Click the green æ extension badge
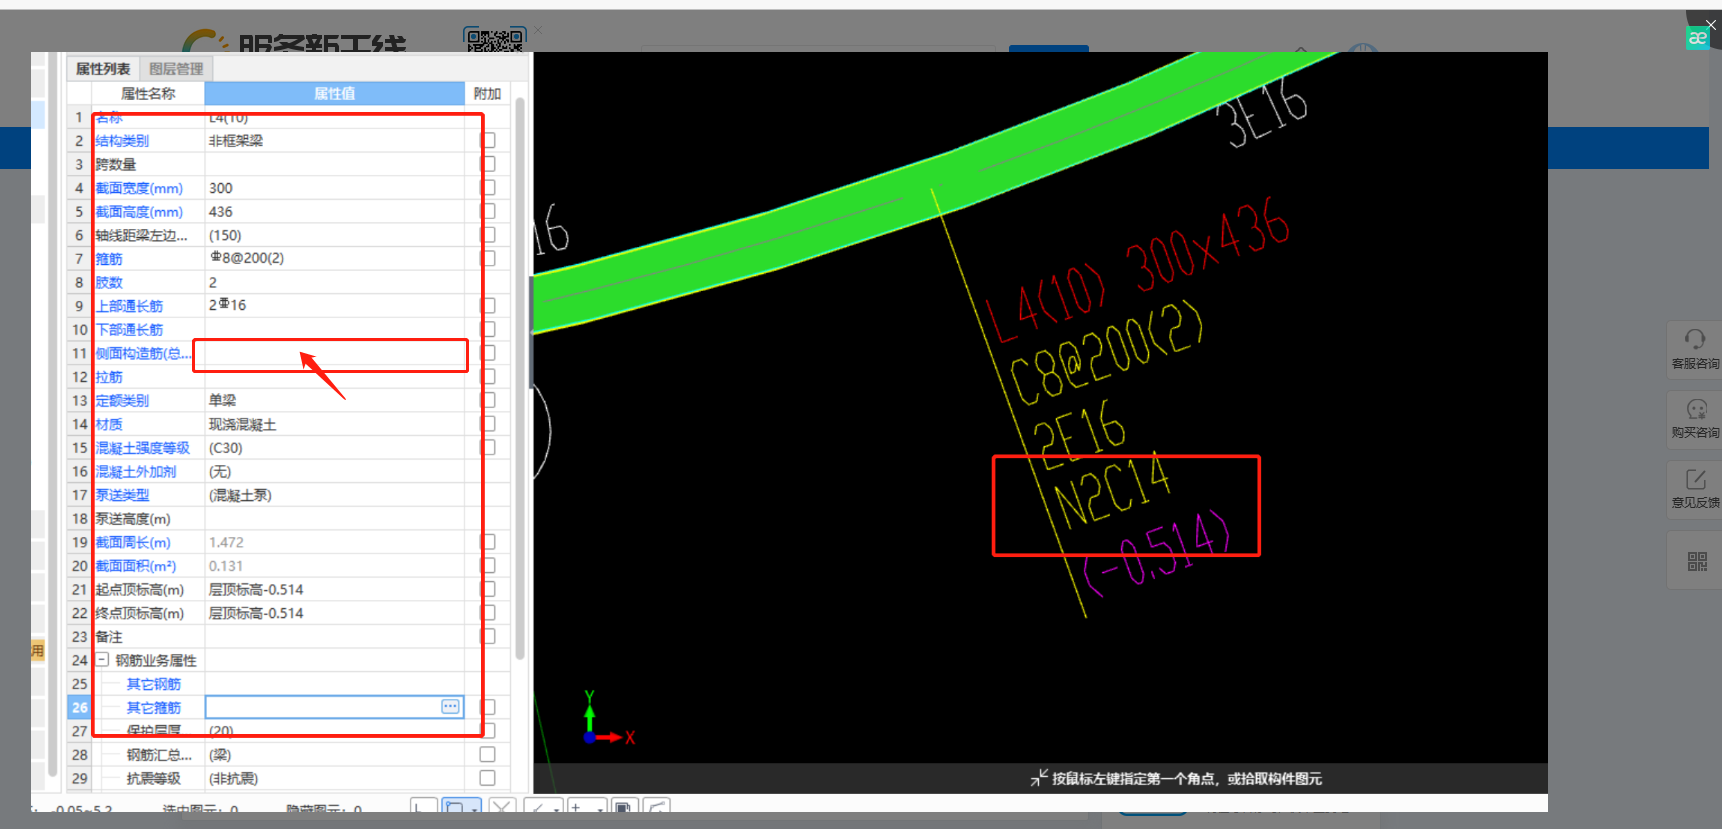The image size is (1722, 829). 1697,38
